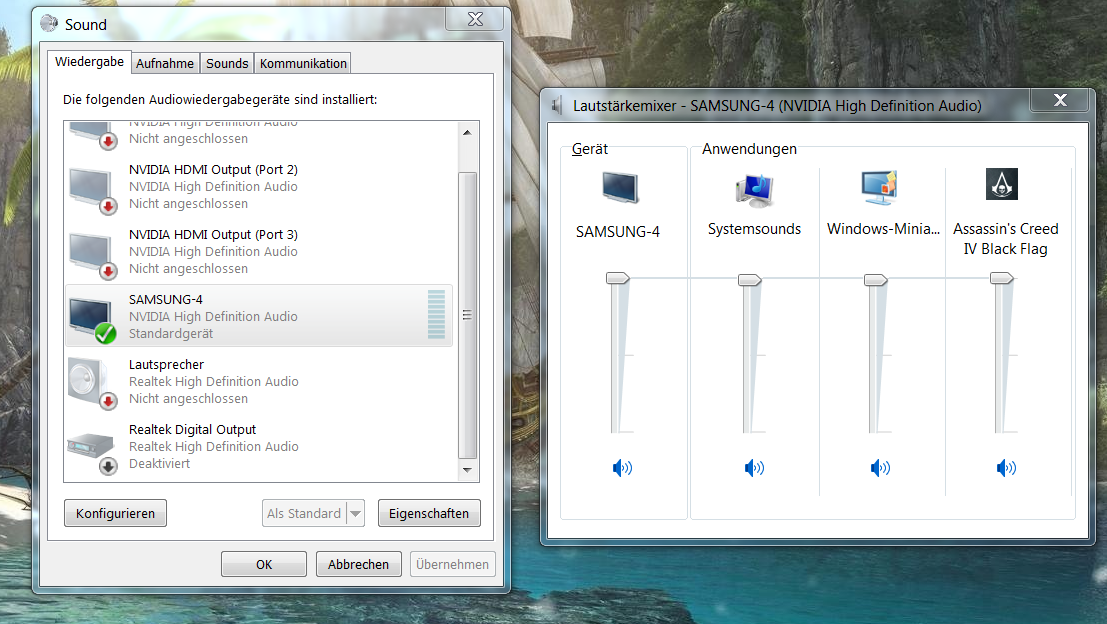
Task: Open the Als Standard dropdown arrow
Action: pos(356,513)
